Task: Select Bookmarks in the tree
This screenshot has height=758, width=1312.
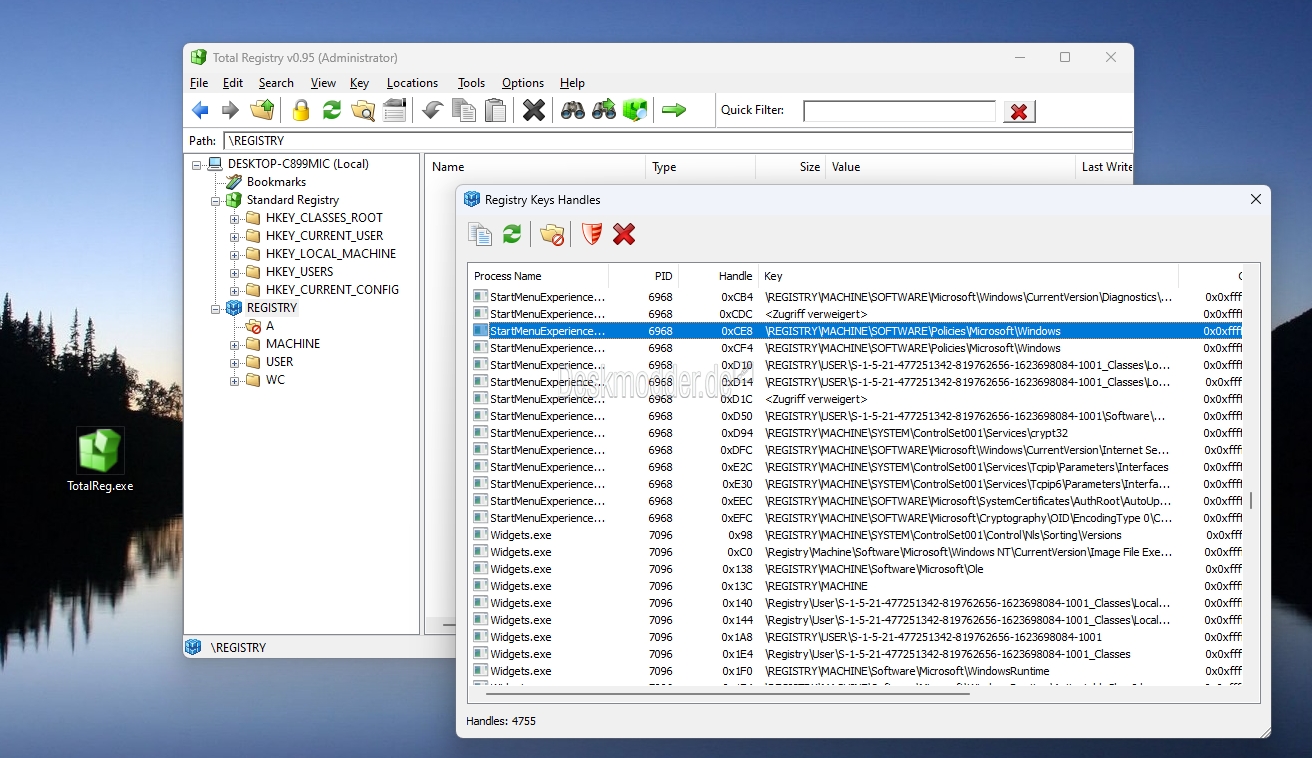Action: (x=276, y=182)
